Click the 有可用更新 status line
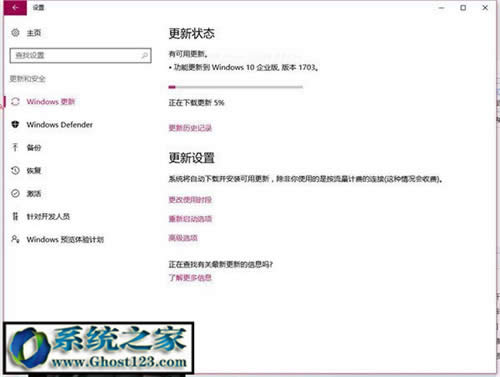Viewport: 500px width, 377px height. 188,54
